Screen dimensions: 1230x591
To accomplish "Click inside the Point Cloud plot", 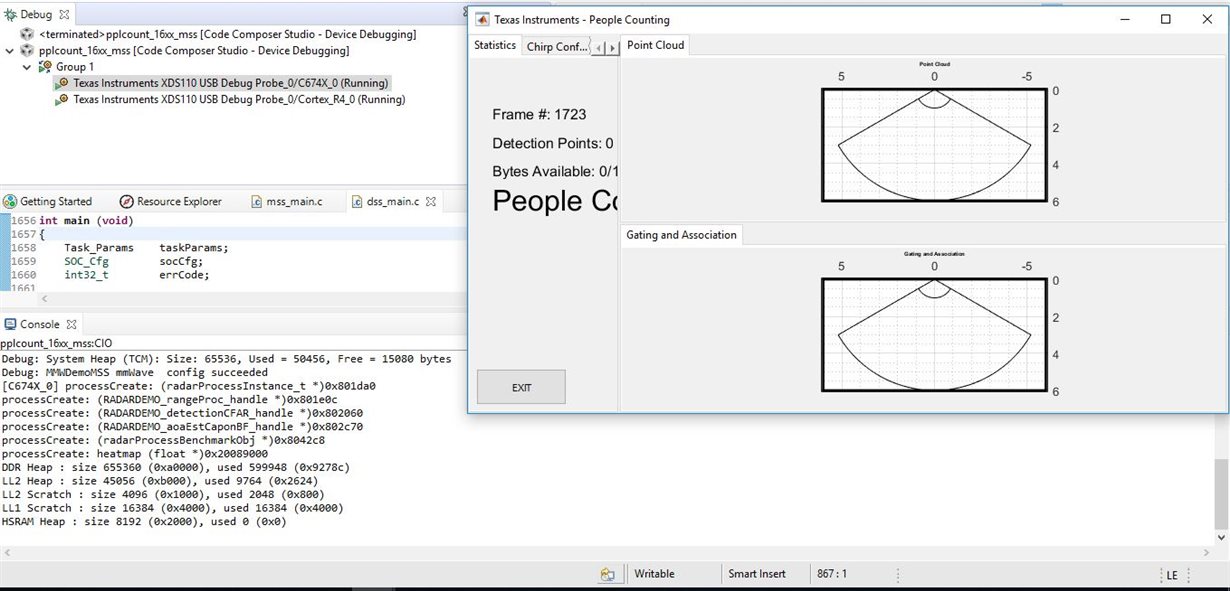I will point(934,145).
